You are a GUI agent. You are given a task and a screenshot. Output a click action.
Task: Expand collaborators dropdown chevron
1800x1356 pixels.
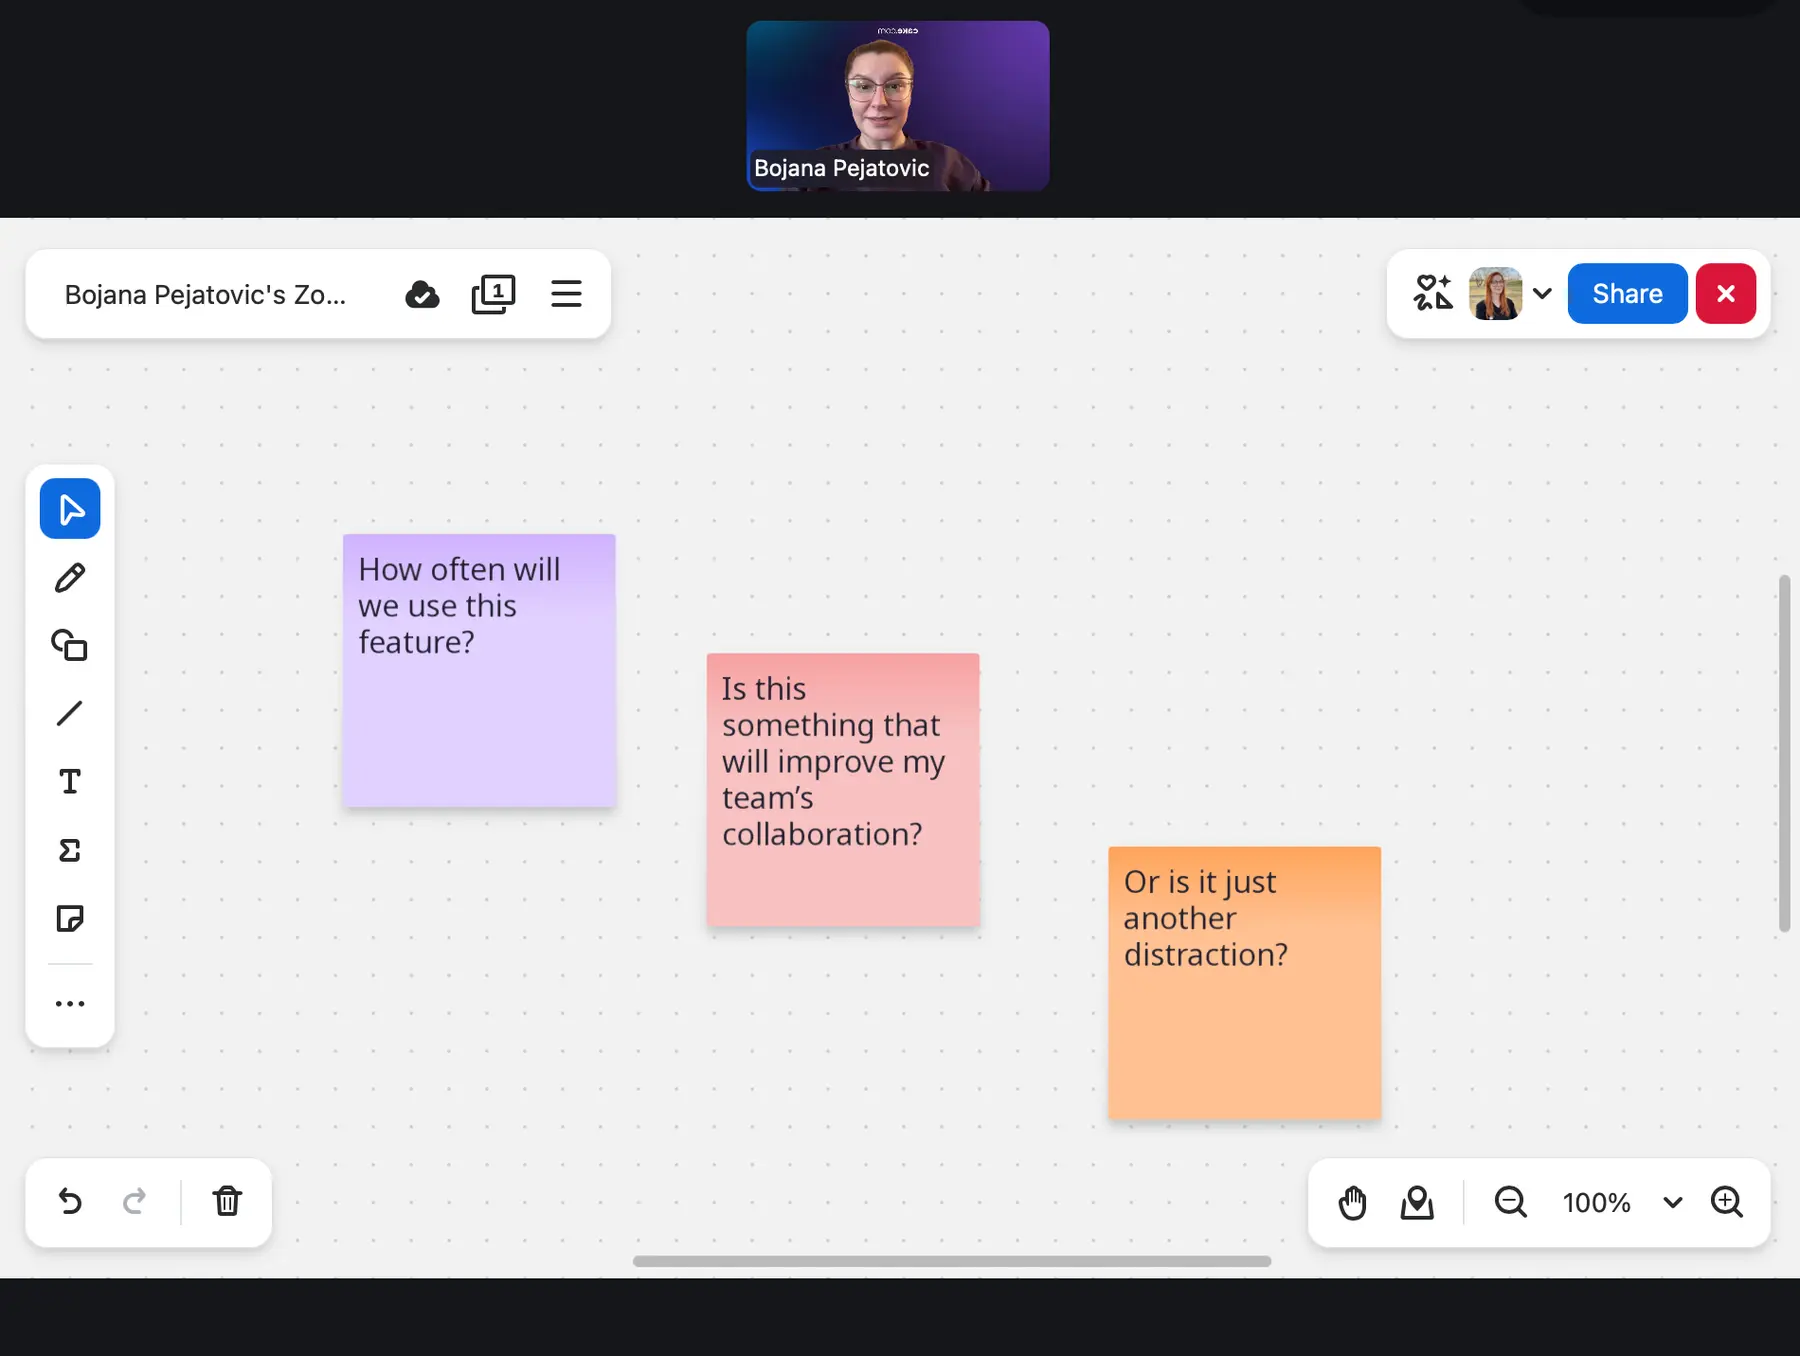point(1542,293)
